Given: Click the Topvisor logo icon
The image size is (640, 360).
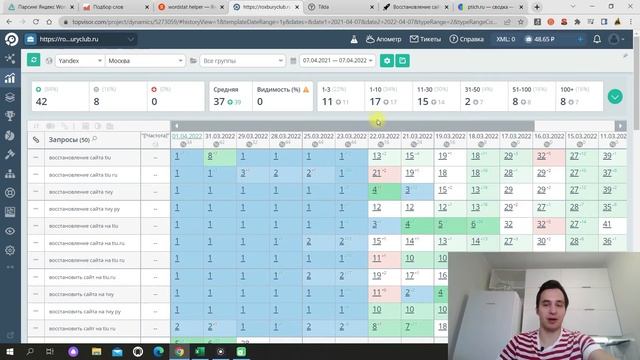Looking at the screenshot, I should (x=11, y=39).
